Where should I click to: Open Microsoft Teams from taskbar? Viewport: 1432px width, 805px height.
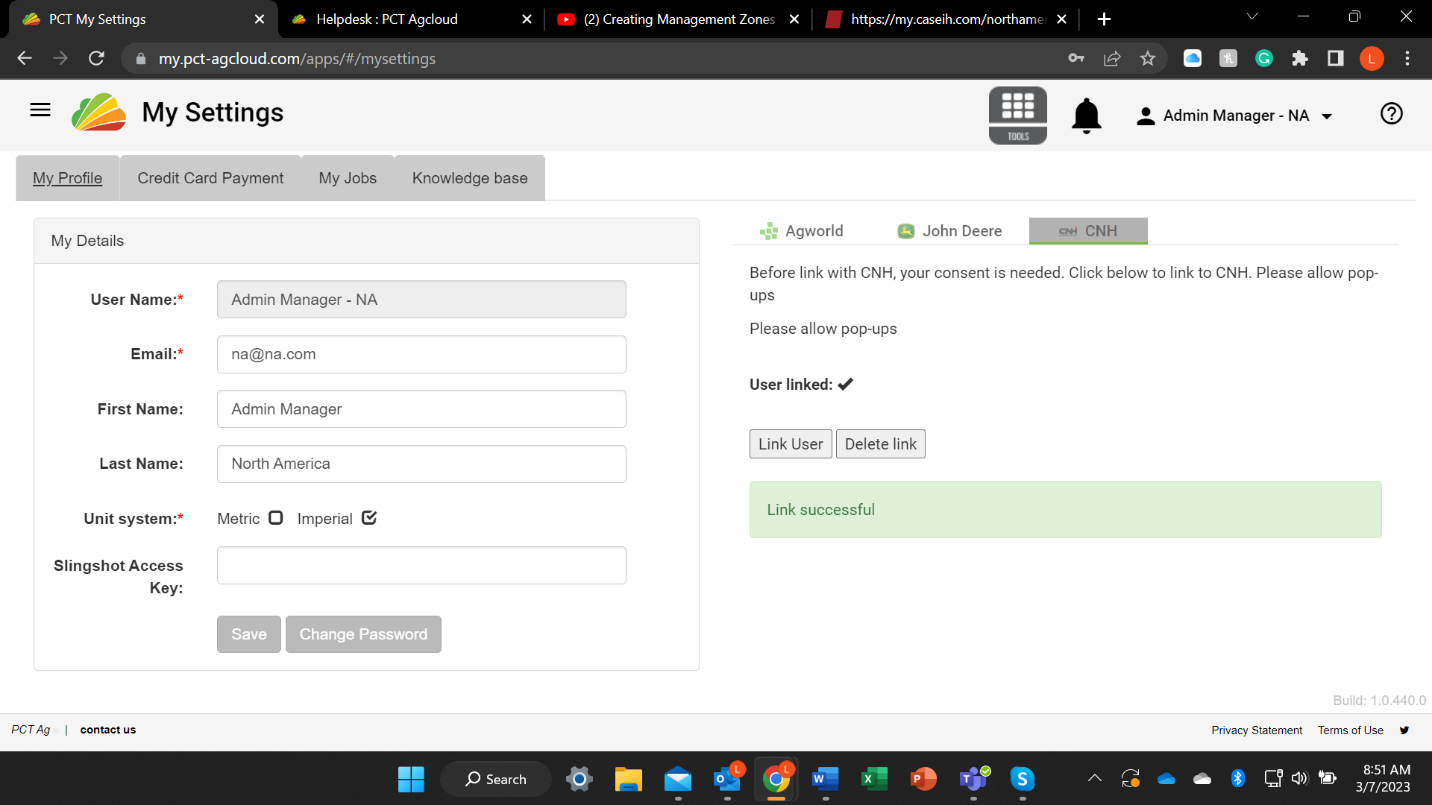point(973,779)
